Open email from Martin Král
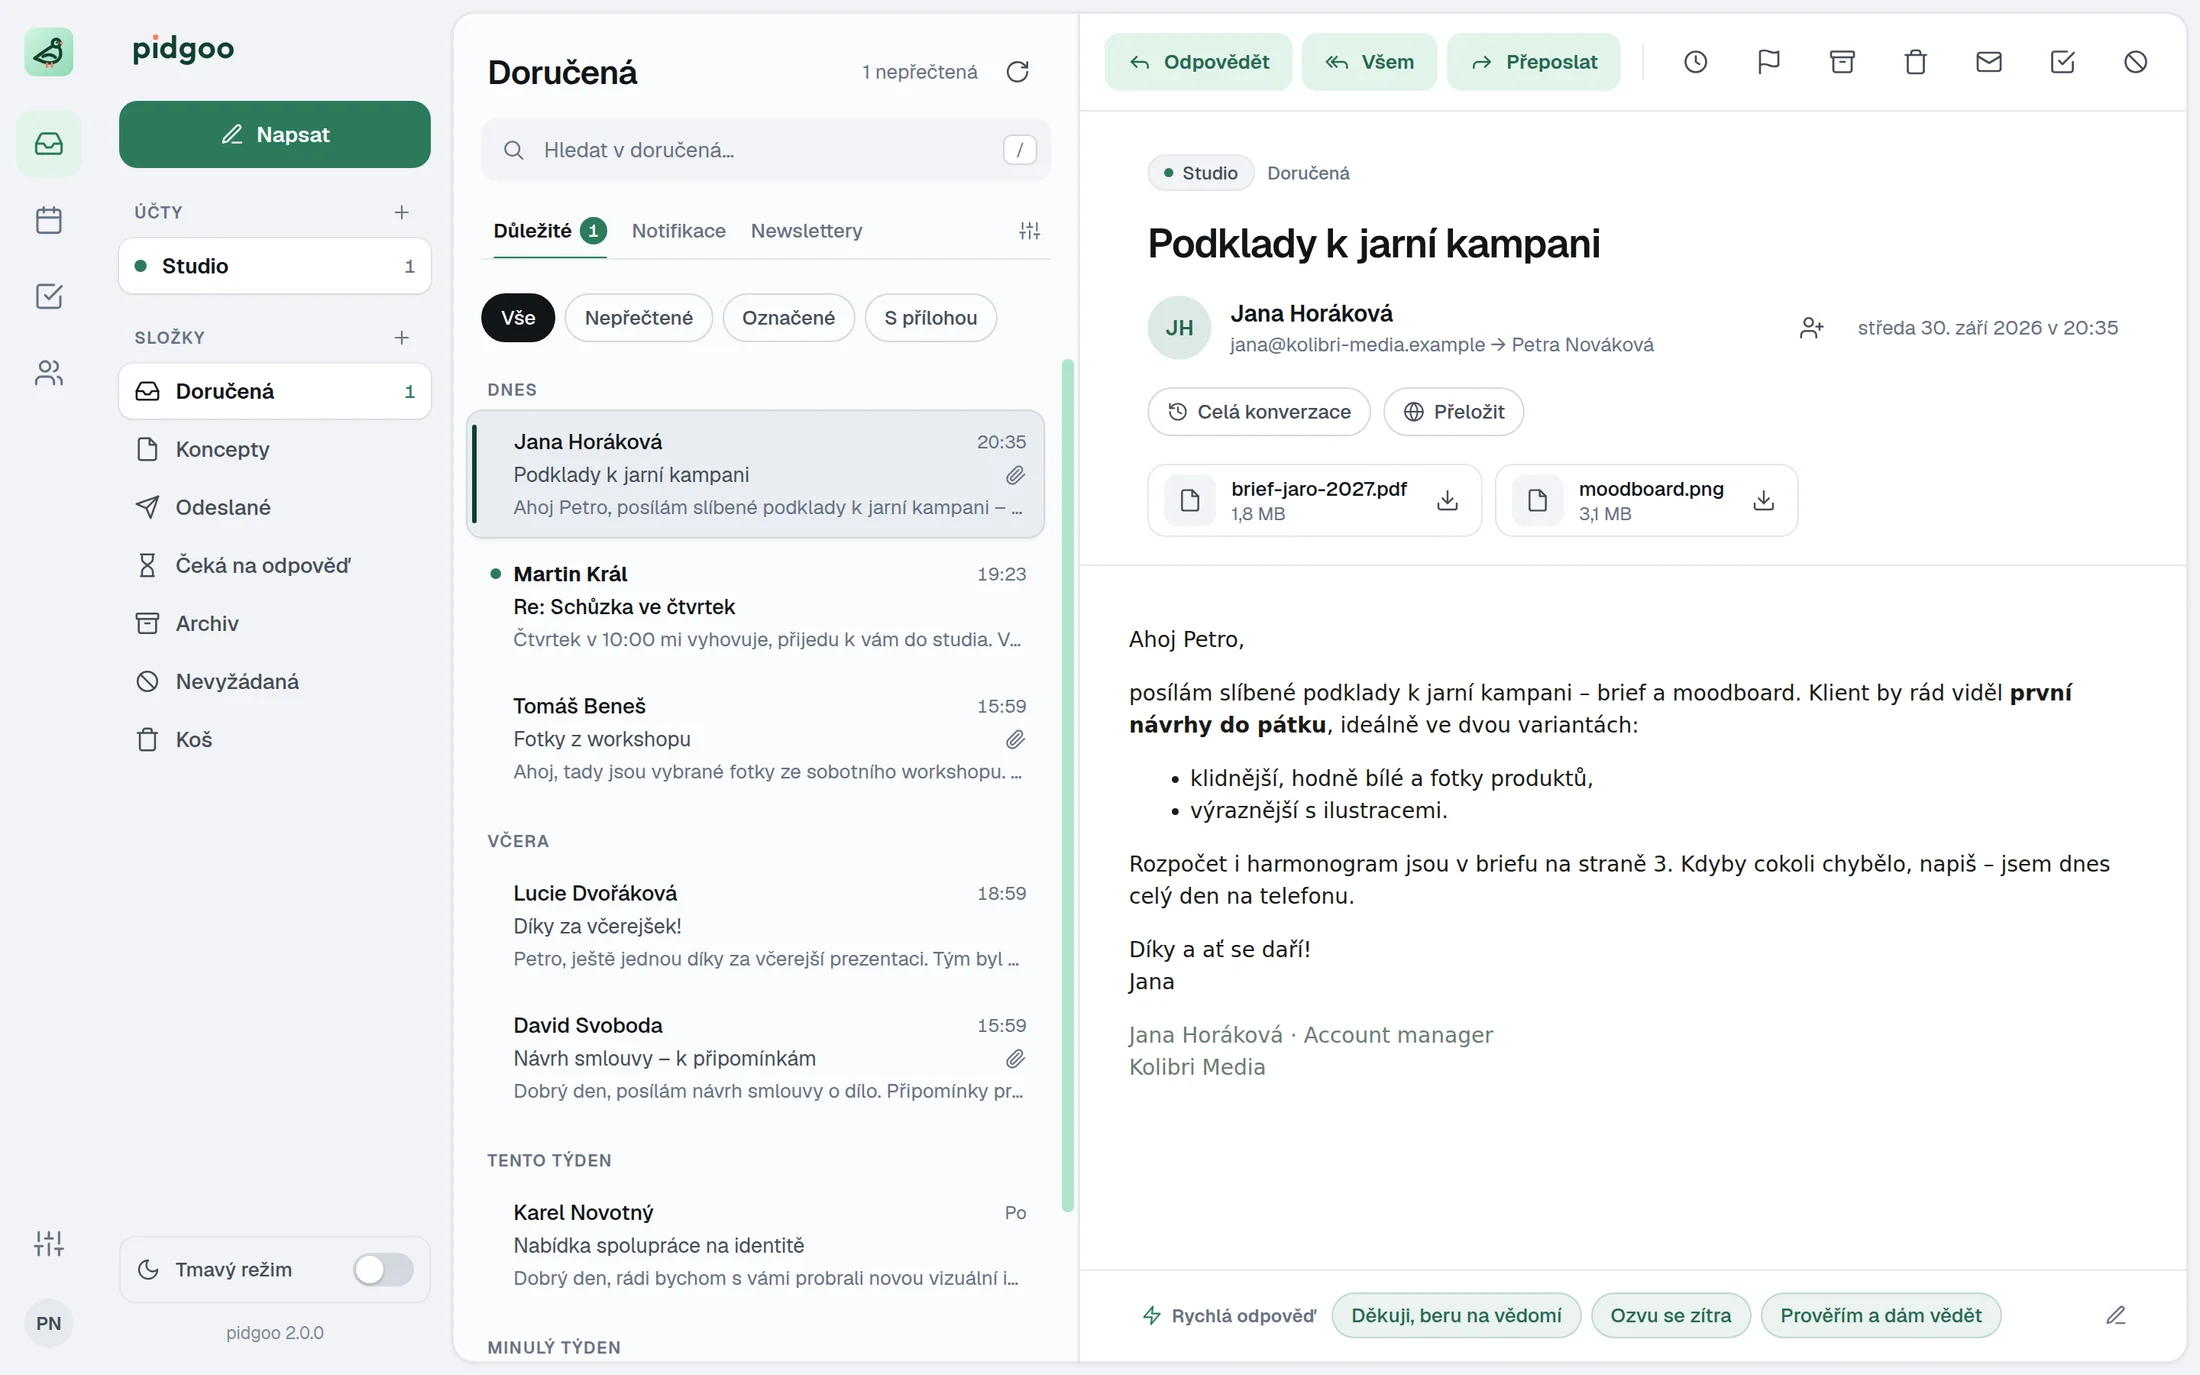The image size is (2200, 1375). pyautogui.click(x=756, y=607)
